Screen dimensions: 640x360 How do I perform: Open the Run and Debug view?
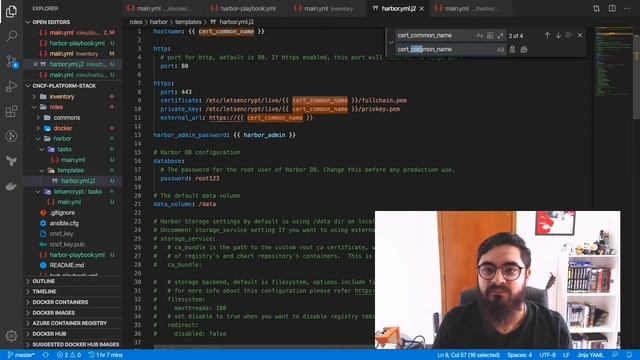[11, 86]
